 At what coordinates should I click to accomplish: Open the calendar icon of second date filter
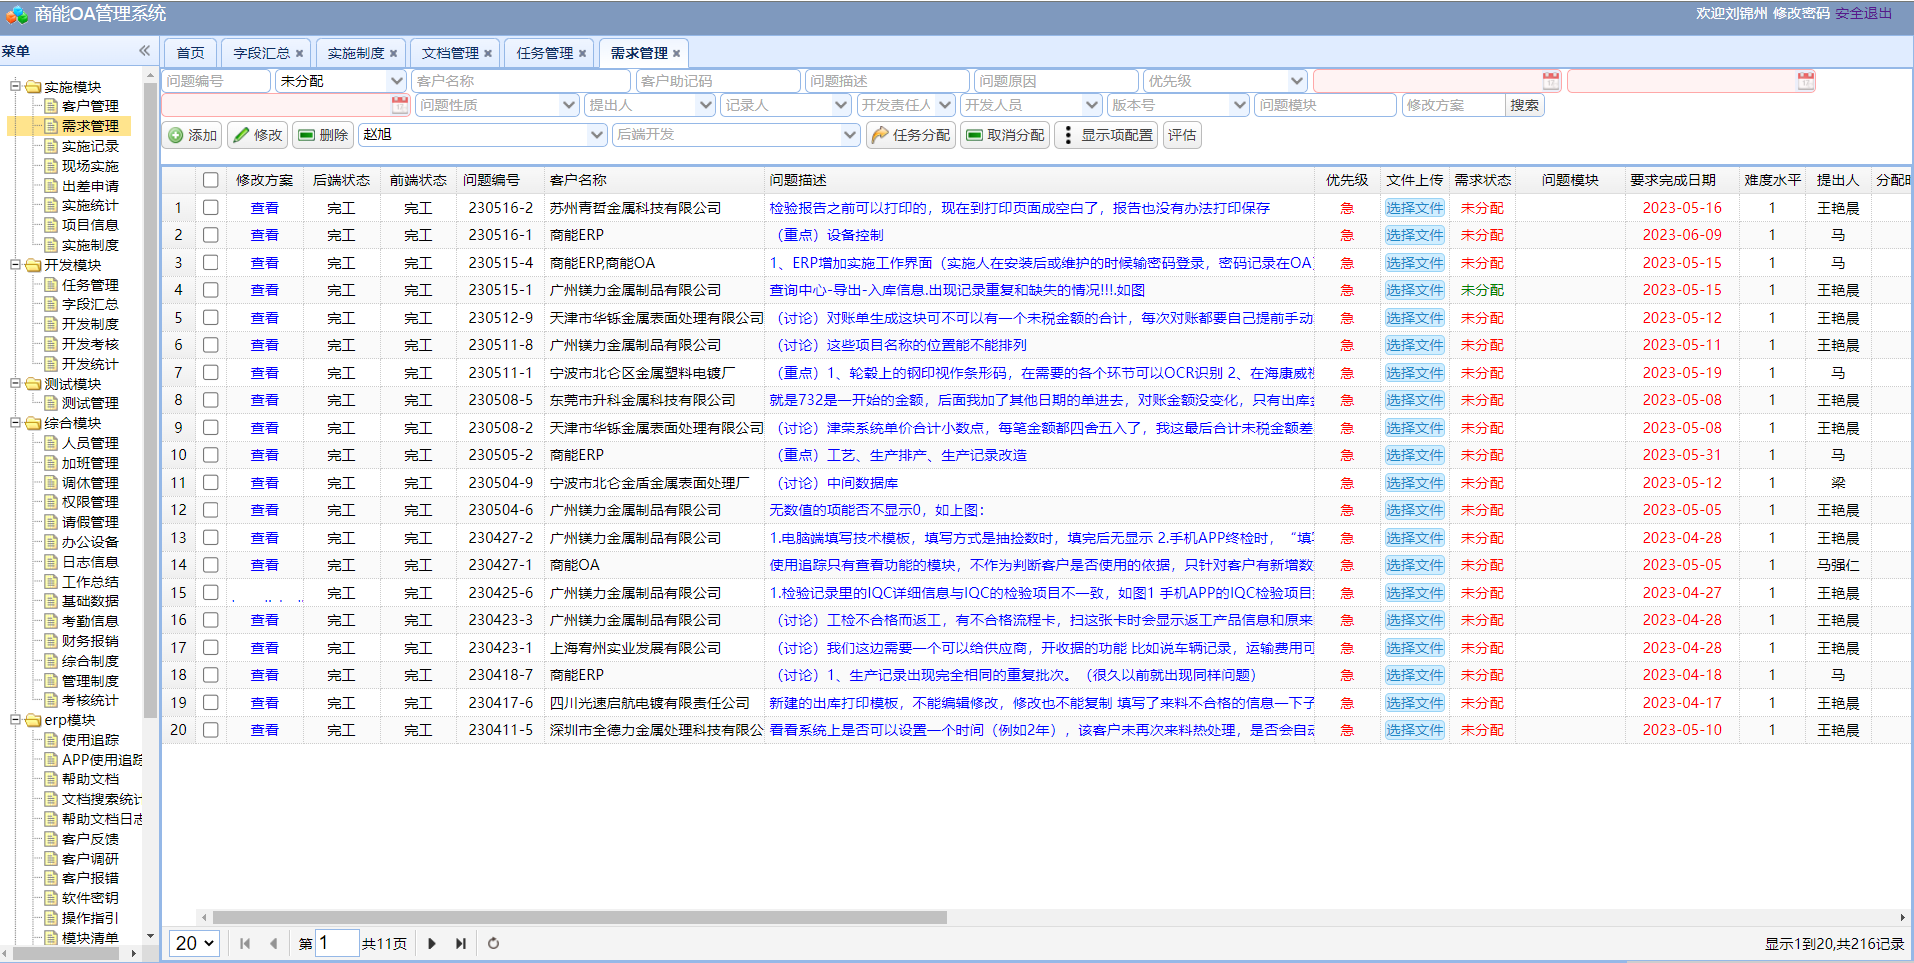[1806, 81]
